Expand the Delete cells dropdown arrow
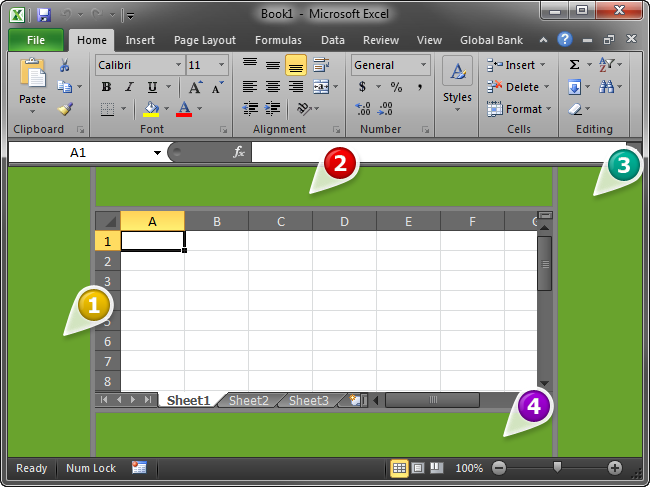Image resolution: width=650 pixels, height=487 pixels. coord(546,87)
